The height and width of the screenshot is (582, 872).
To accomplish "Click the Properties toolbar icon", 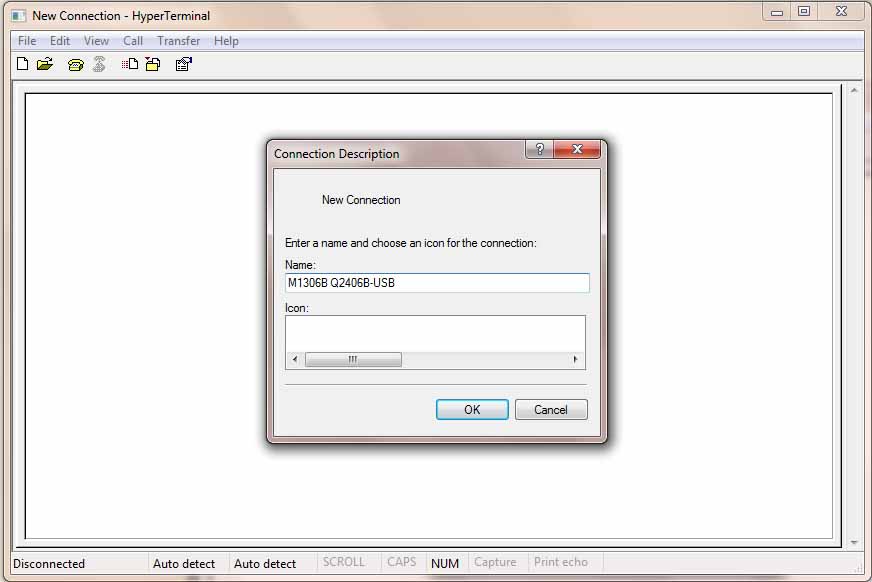I will click(184, 64).
